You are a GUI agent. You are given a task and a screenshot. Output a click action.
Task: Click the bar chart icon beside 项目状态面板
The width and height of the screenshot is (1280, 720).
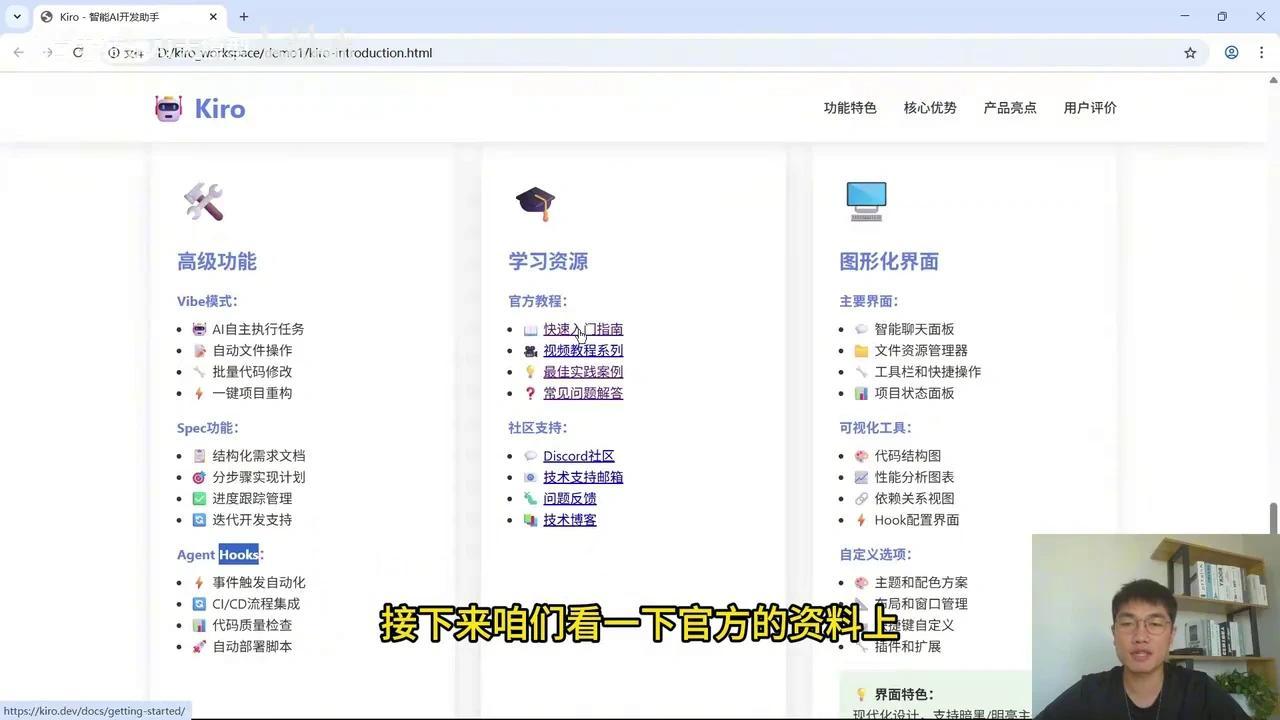861,393
